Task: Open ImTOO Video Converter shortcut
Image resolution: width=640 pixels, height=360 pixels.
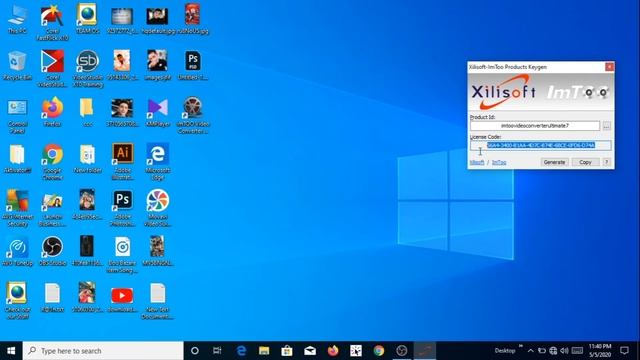Action: (193, 116)
